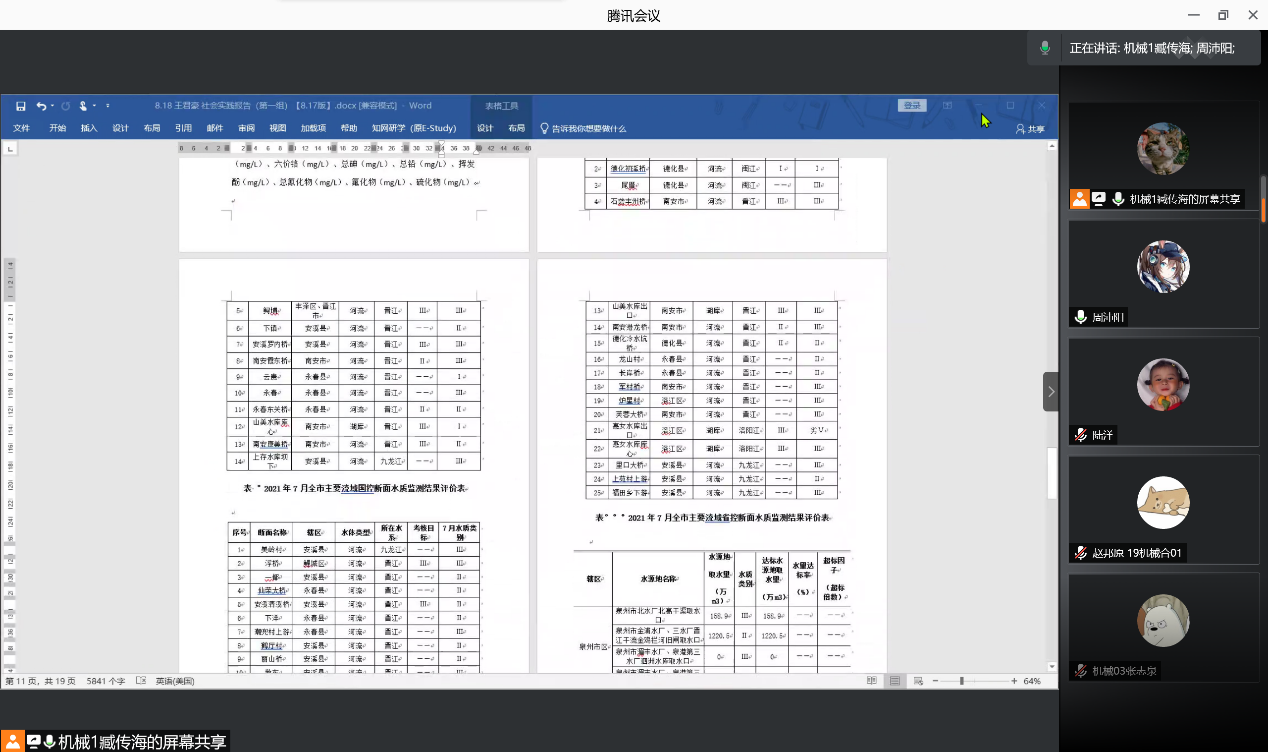Open the 审阅 (Review) ribbon tab
This screenshot has height=752, width=1268.
click(x=246, y=128)
